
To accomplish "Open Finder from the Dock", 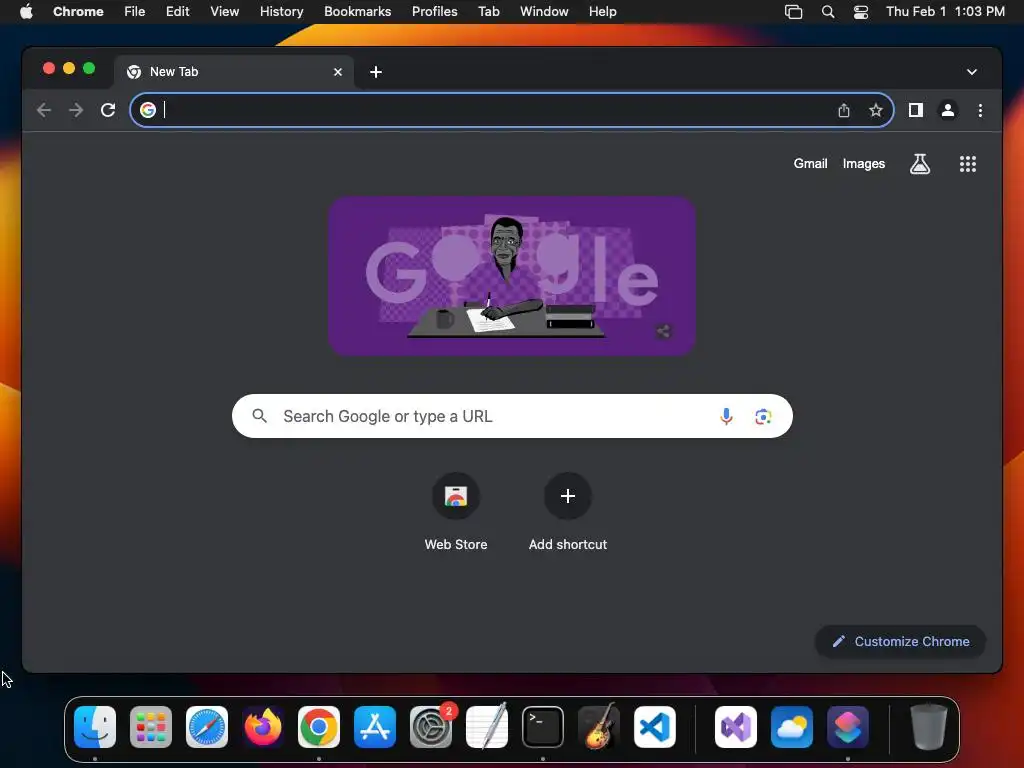I will tap(95, 727).
